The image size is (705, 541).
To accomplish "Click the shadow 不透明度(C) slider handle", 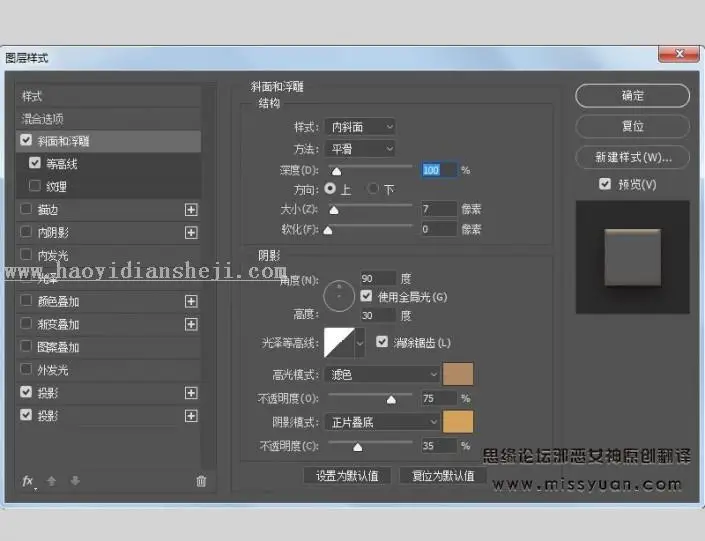I will [x=357, y=447].
